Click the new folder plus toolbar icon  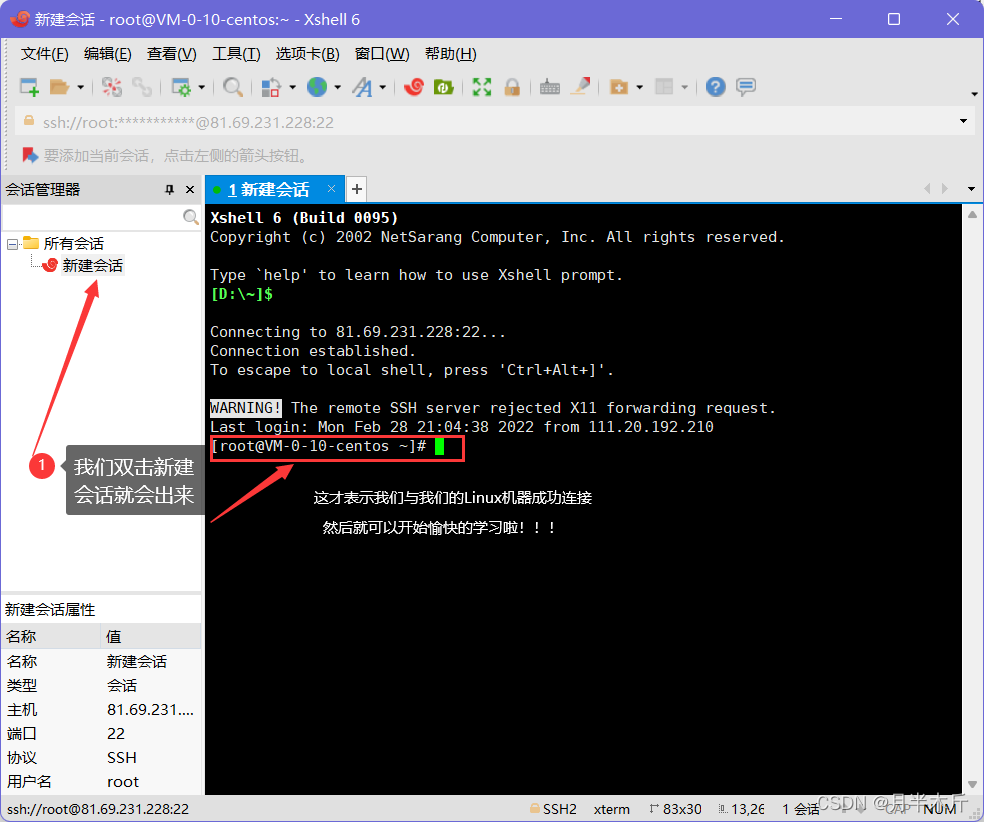point(619,87)
